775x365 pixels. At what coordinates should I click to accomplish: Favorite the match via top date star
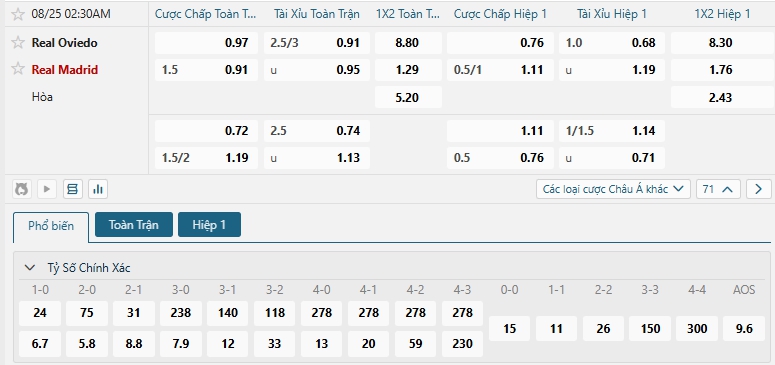point(18,14)
